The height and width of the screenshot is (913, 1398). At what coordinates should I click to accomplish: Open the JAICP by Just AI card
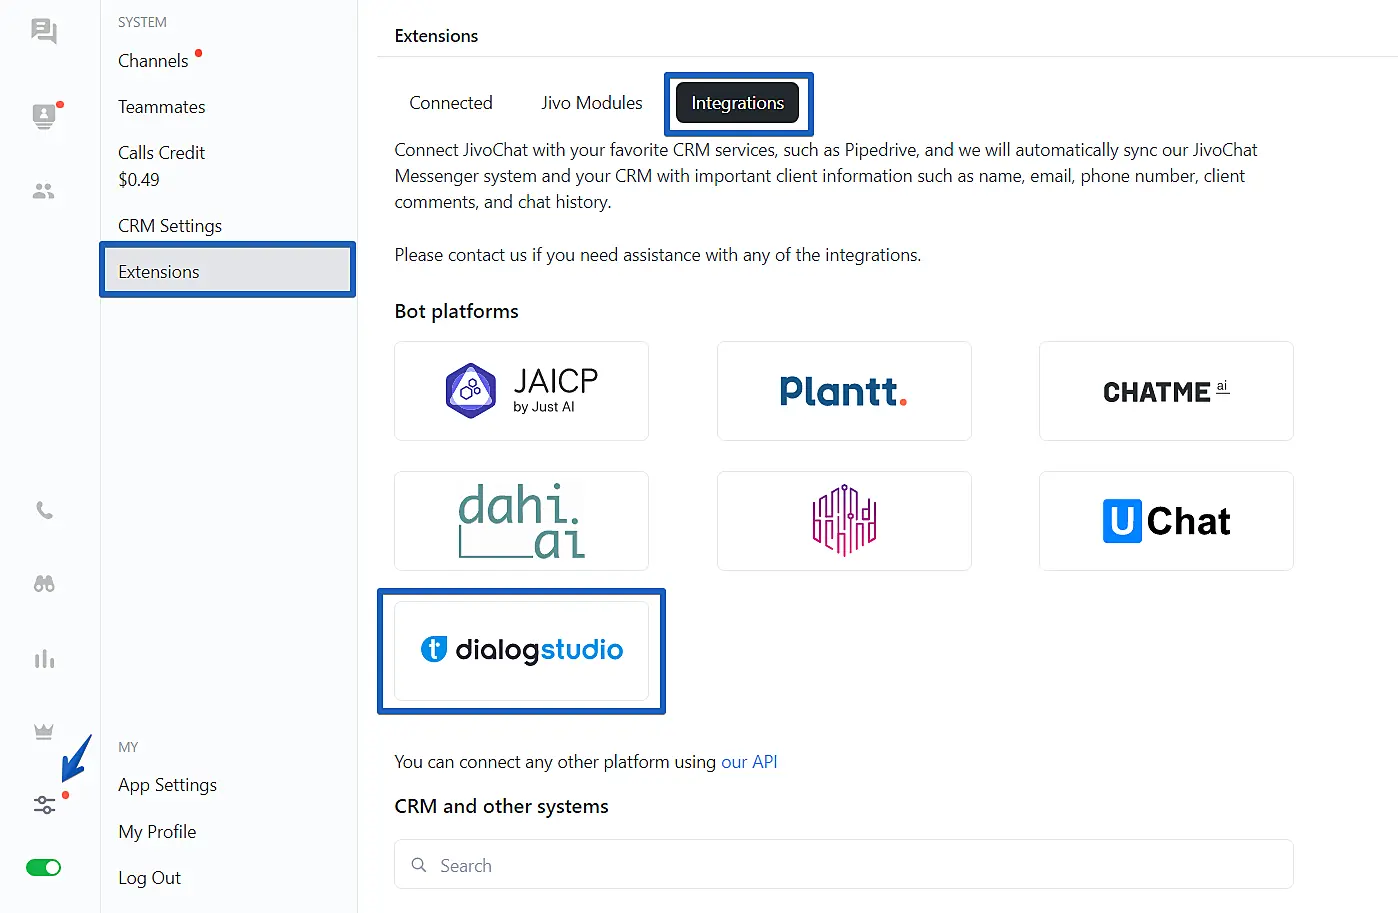[521, 391]
